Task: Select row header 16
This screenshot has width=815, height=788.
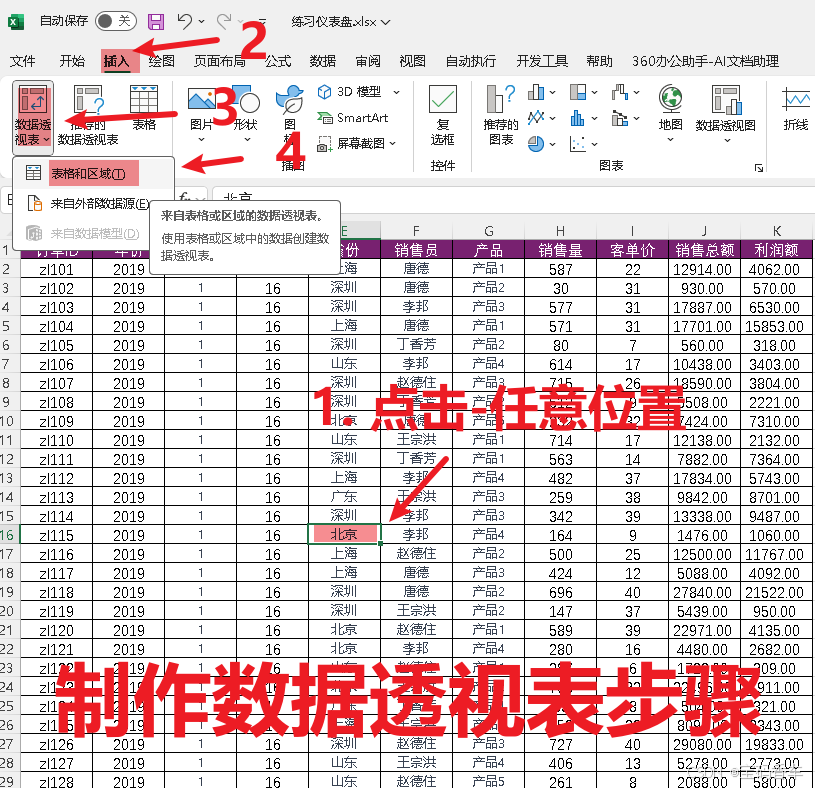Action: 9,535
